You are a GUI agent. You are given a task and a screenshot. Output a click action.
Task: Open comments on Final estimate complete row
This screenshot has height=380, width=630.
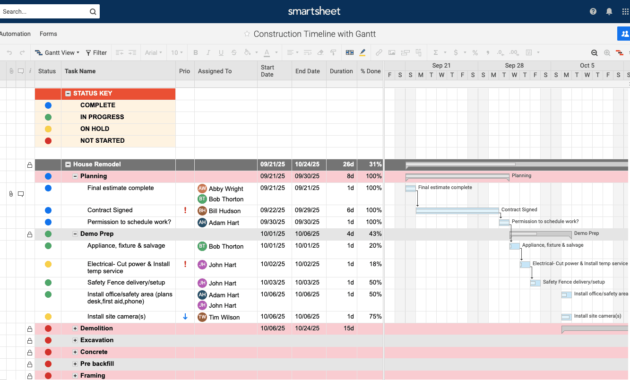pos(21,194)
